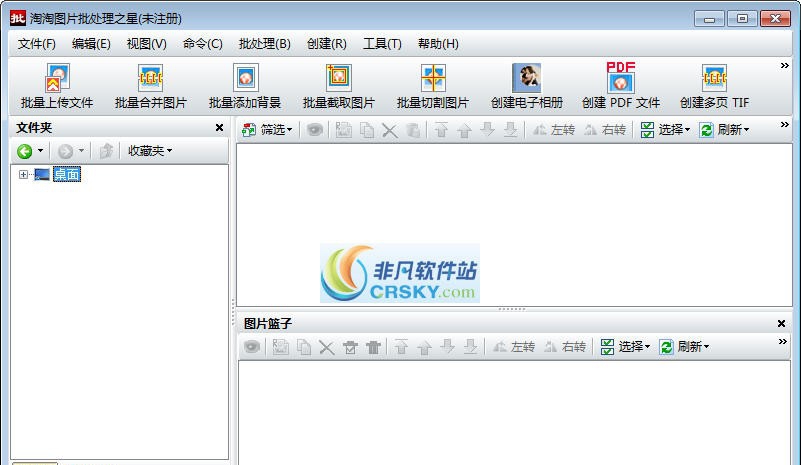Click the move-down arrow in 图片篮子 toolbar
Image resolution: width=801 pixels, height=465 pixels.
pos(447,346)
